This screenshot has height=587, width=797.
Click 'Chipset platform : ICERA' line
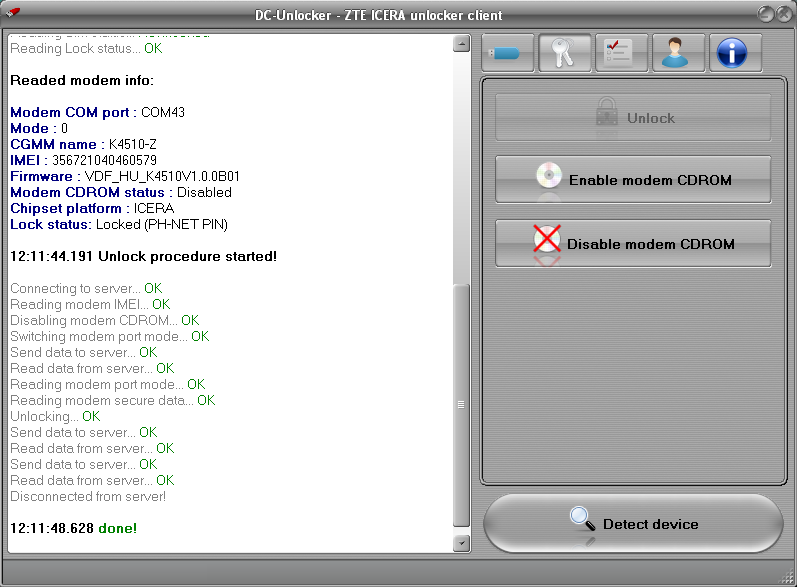coord(92,208)
